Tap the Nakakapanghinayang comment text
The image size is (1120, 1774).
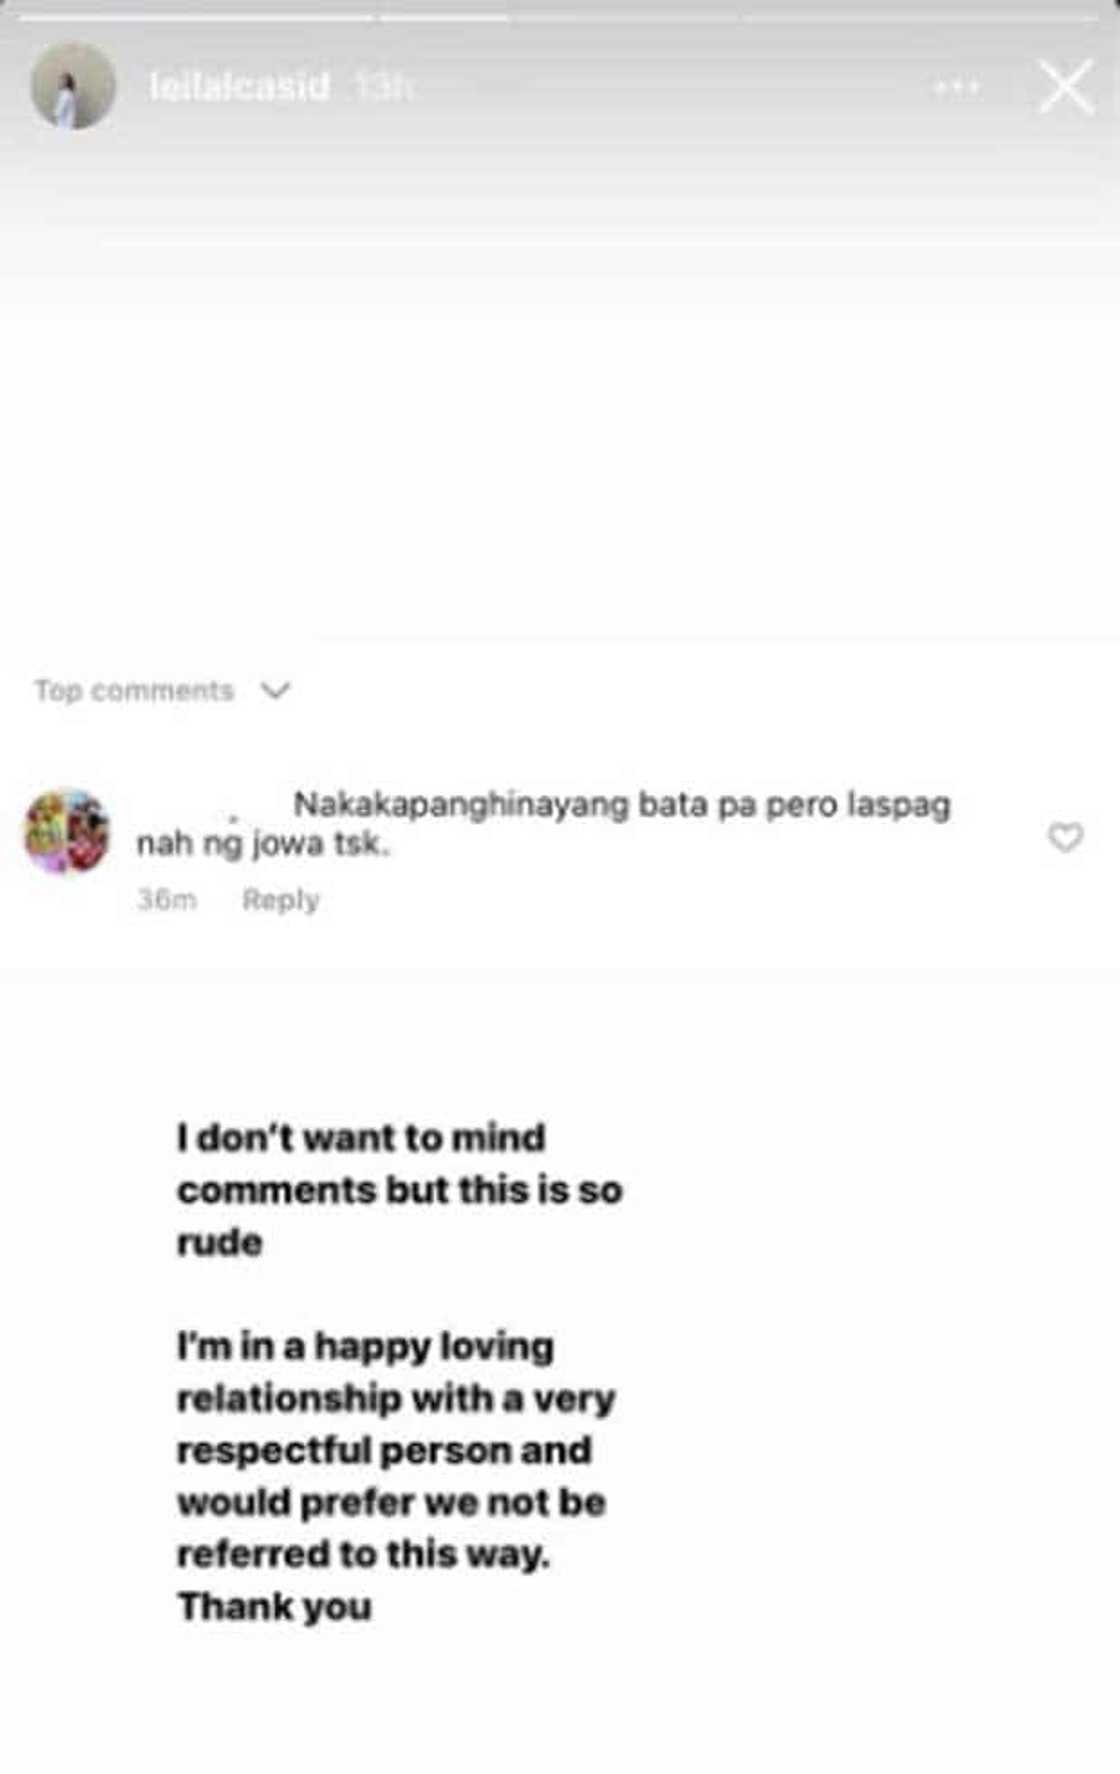pos(543,824)
